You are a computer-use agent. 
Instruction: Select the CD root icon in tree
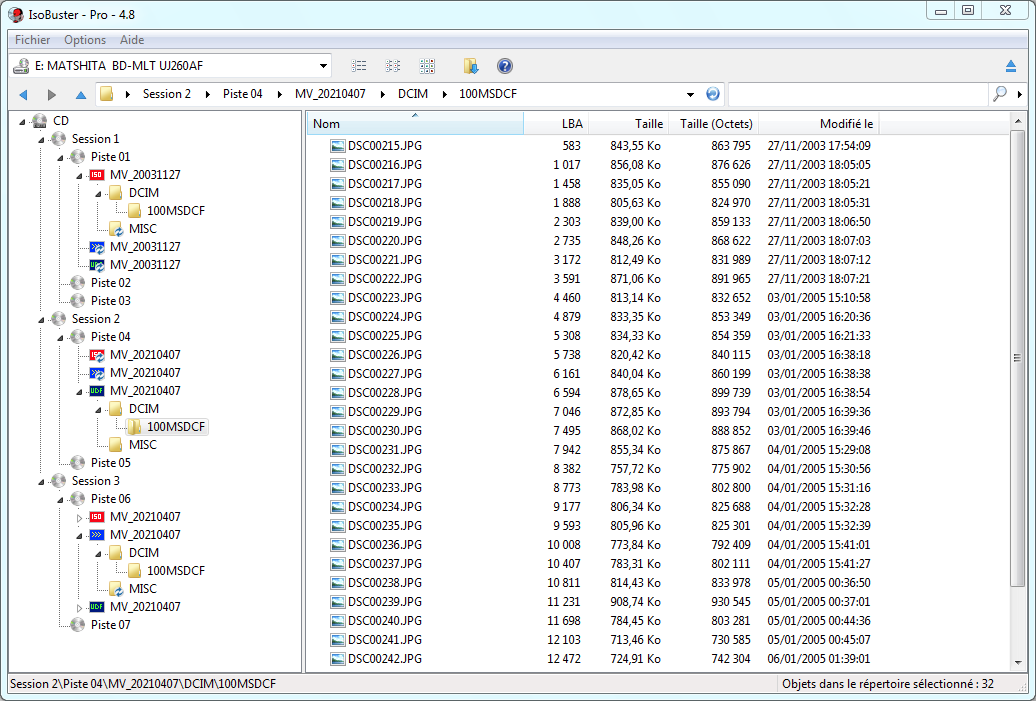(40, 121)
